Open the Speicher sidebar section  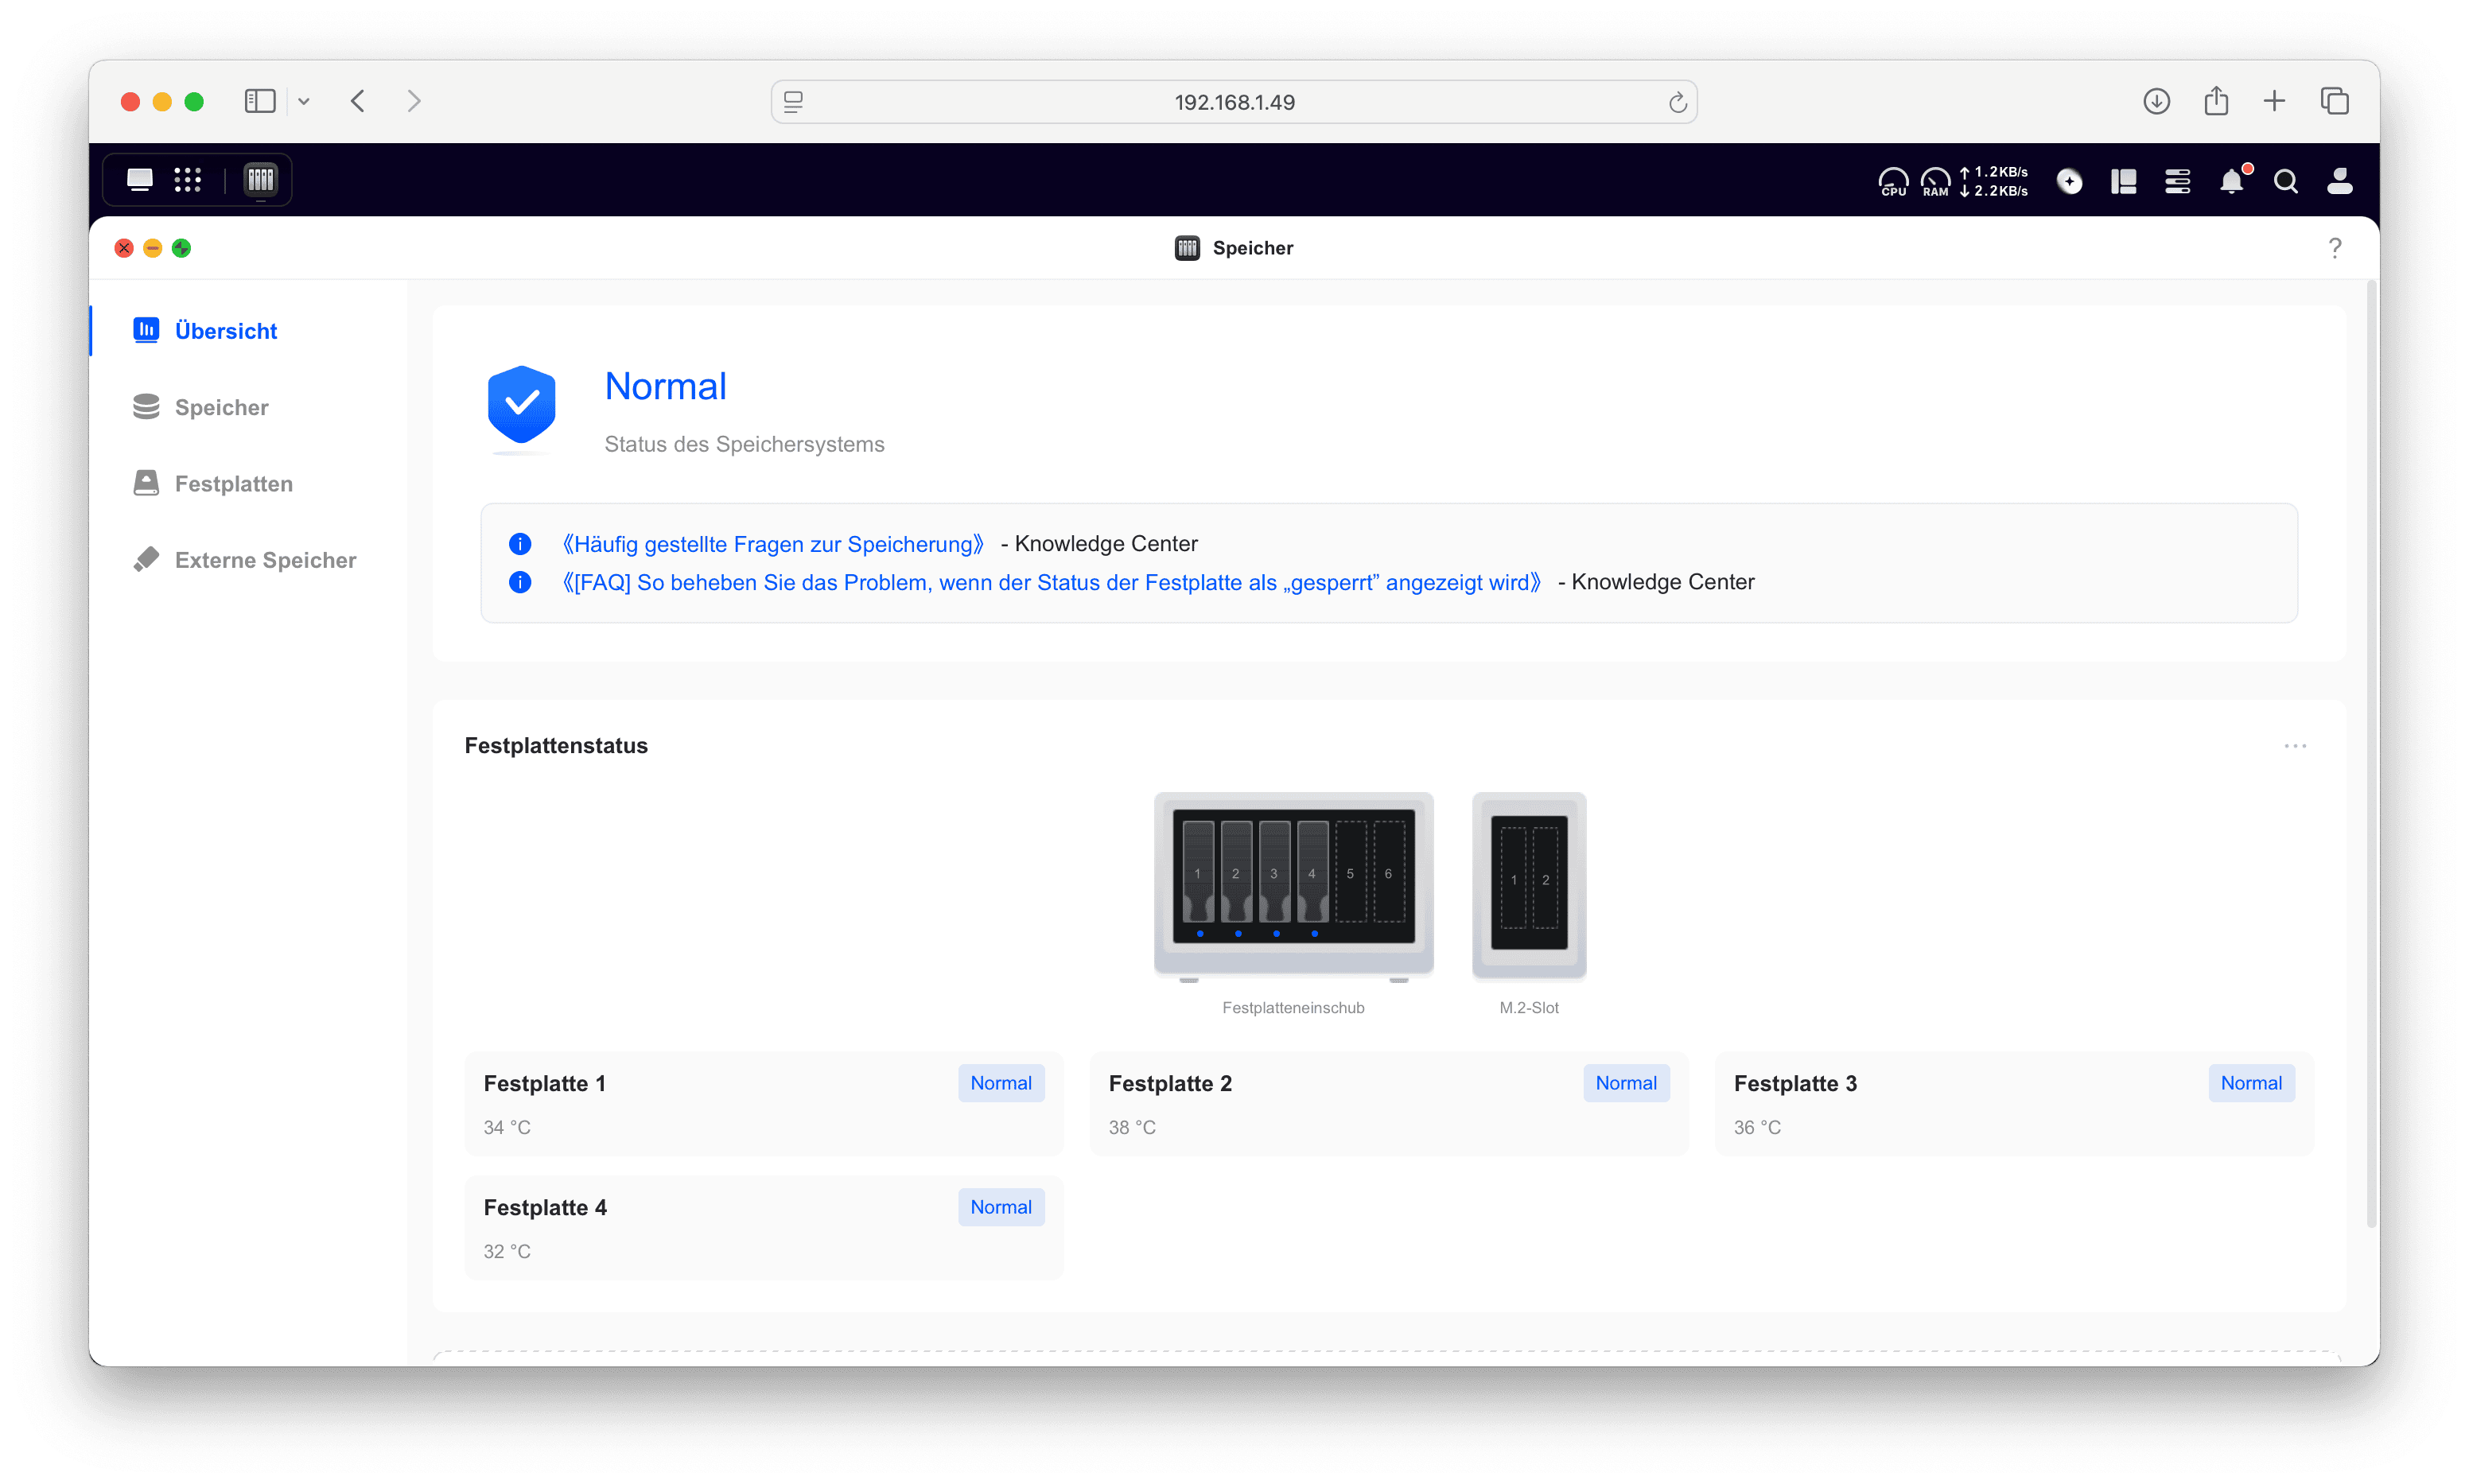[x=221, y=407]
